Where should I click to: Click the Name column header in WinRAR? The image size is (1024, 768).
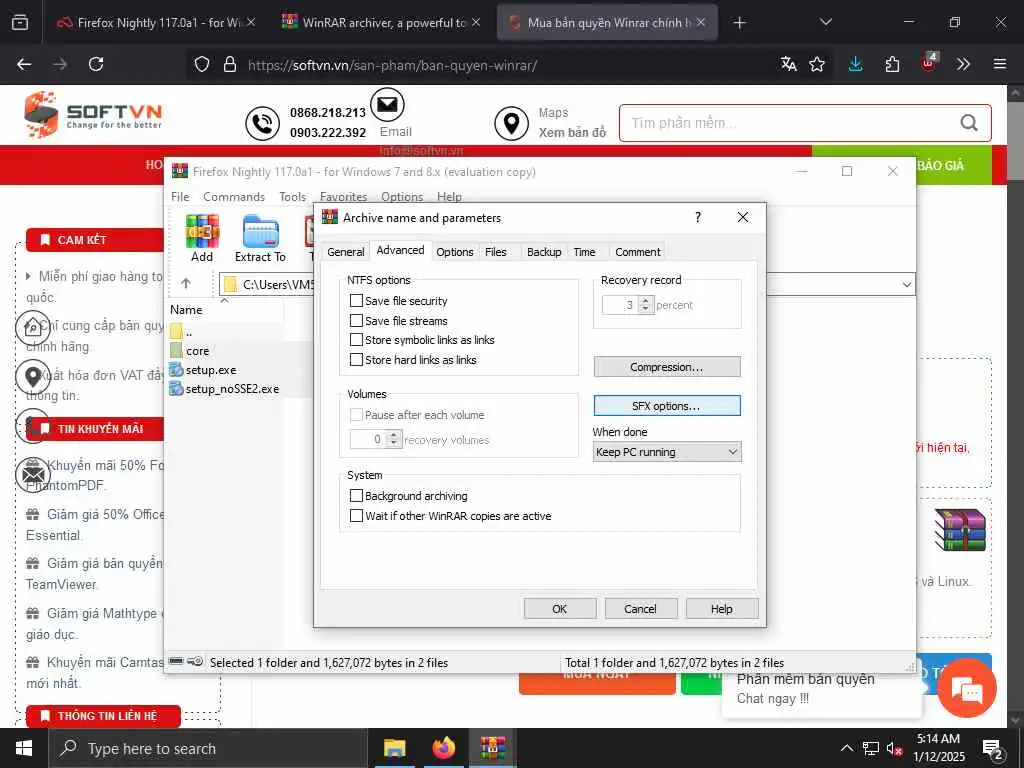(225, 310)
